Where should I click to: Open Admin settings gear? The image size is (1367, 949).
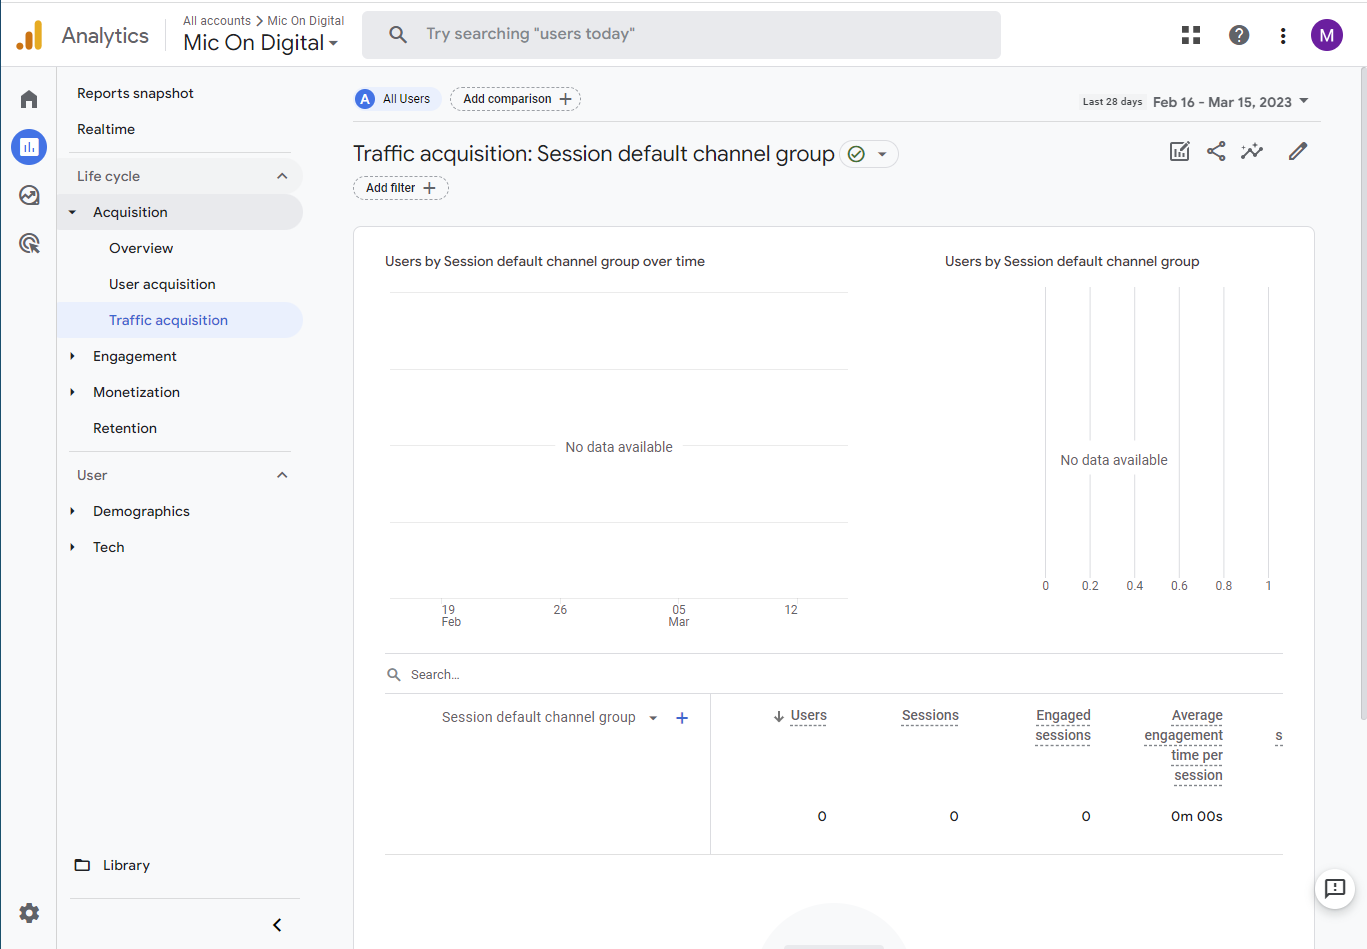29,913
